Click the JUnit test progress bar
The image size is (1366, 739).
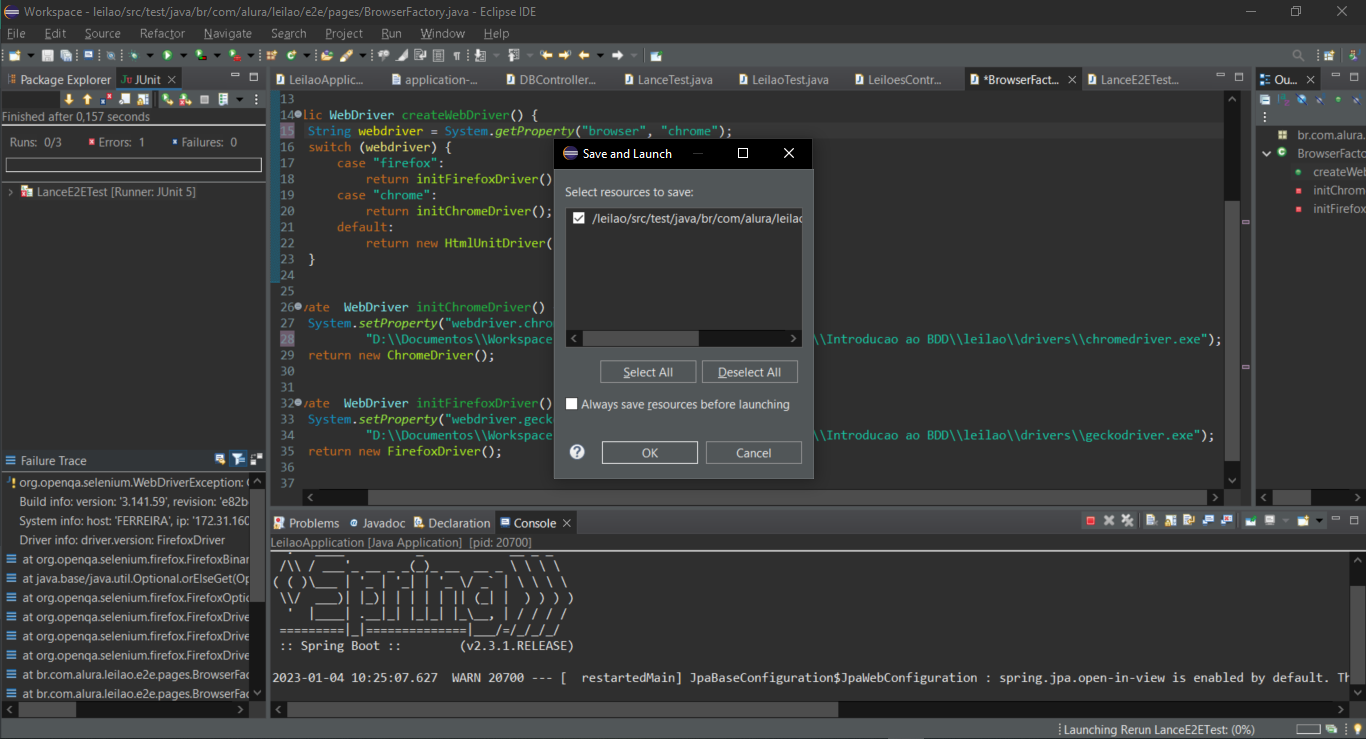tap(134, 165)
